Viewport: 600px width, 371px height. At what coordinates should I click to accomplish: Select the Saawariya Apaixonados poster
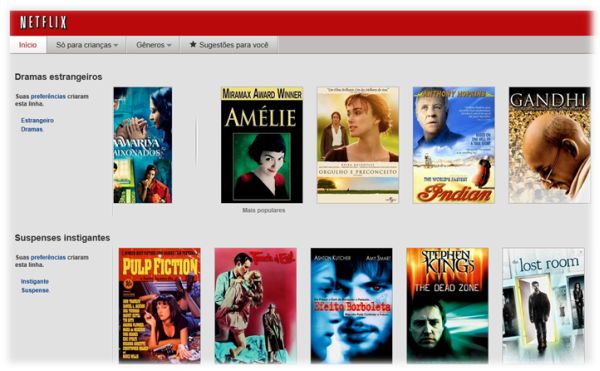pos(143,145)
